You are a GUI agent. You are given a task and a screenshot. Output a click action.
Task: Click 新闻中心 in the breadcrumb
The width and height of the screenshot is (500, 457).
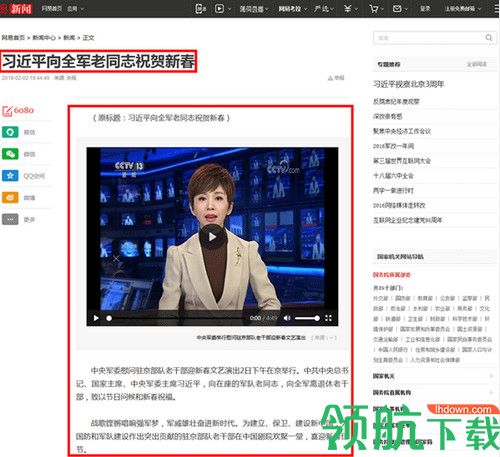44,38
